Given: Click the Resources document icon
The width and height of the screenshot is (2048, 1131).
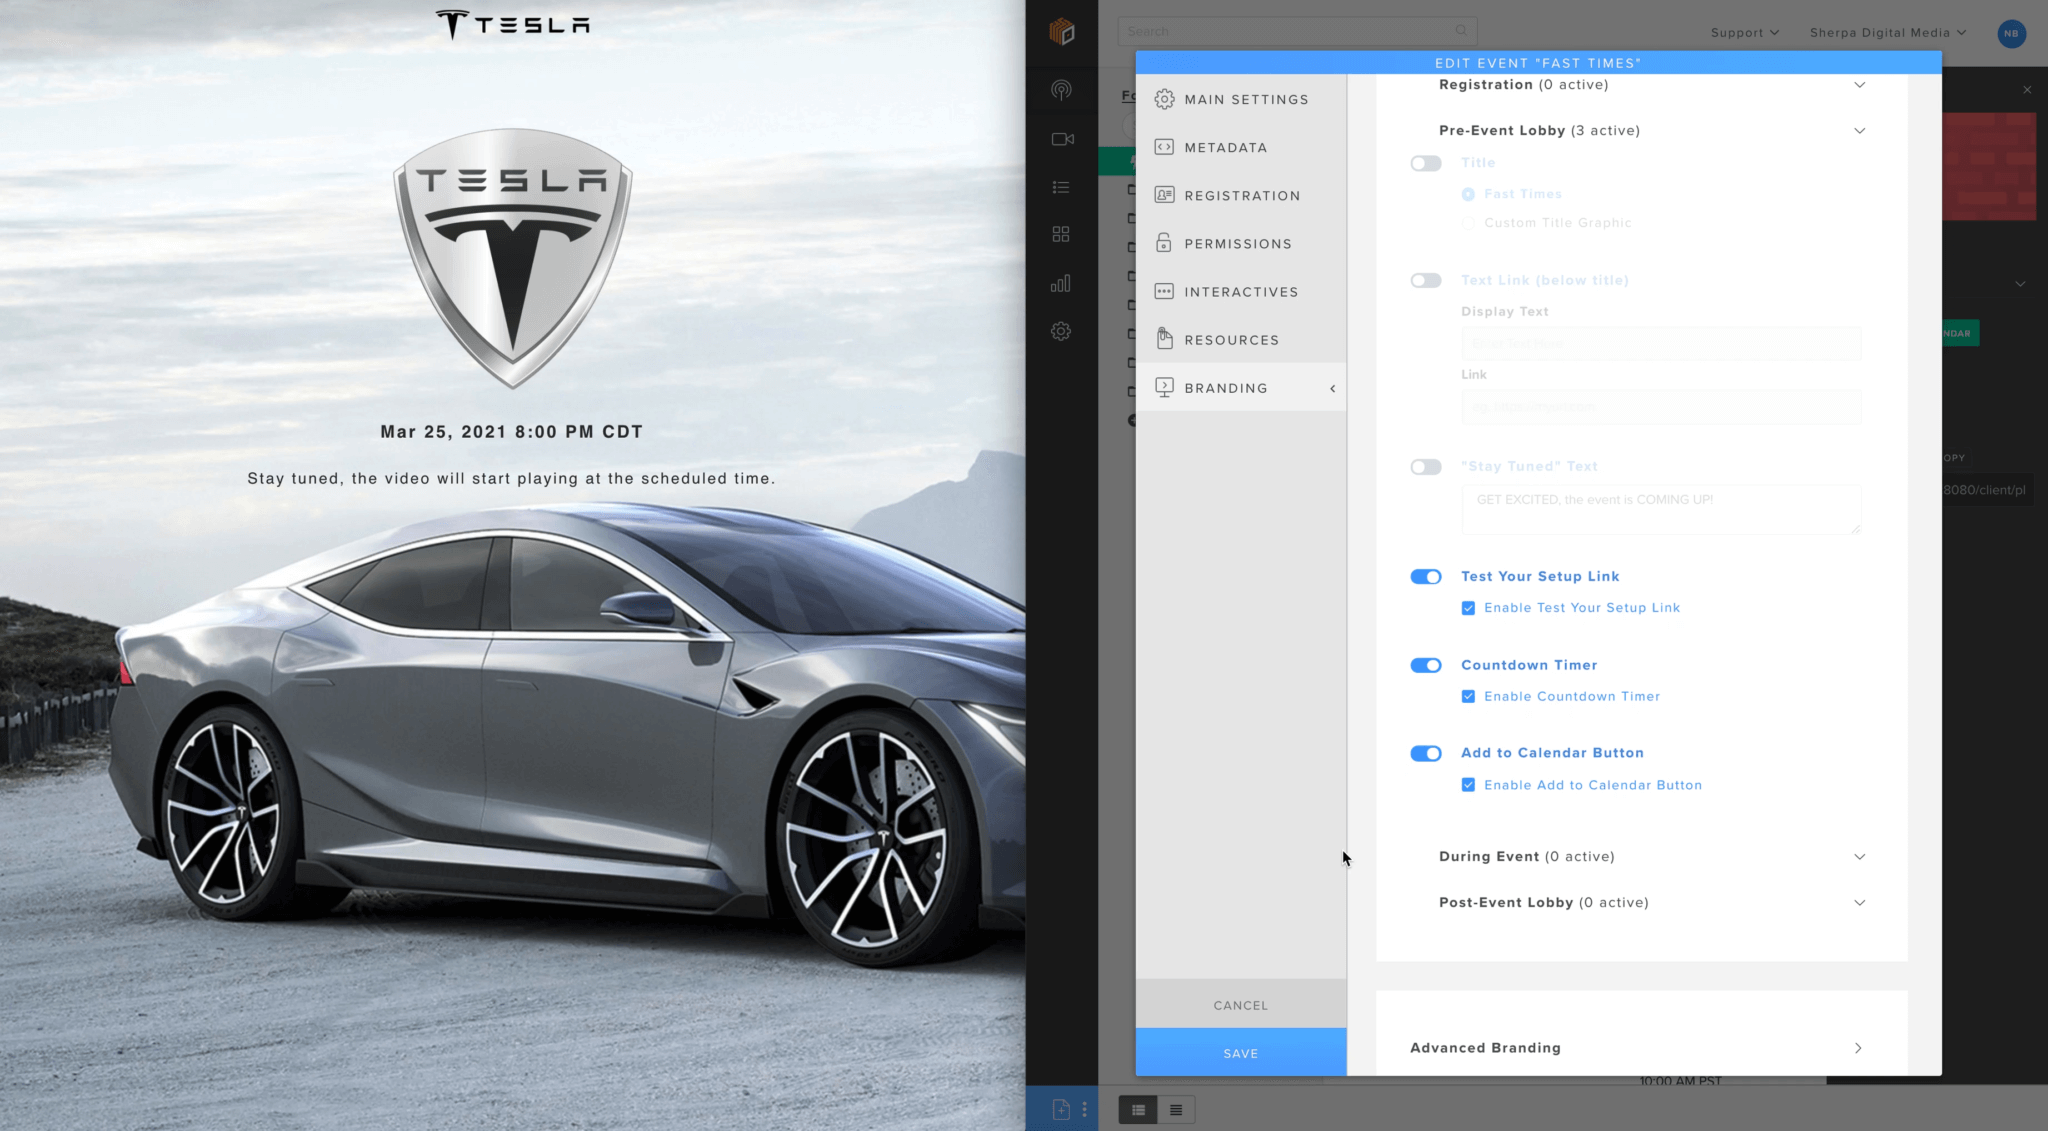Looking at the screenshot, I should [1164, 339].
